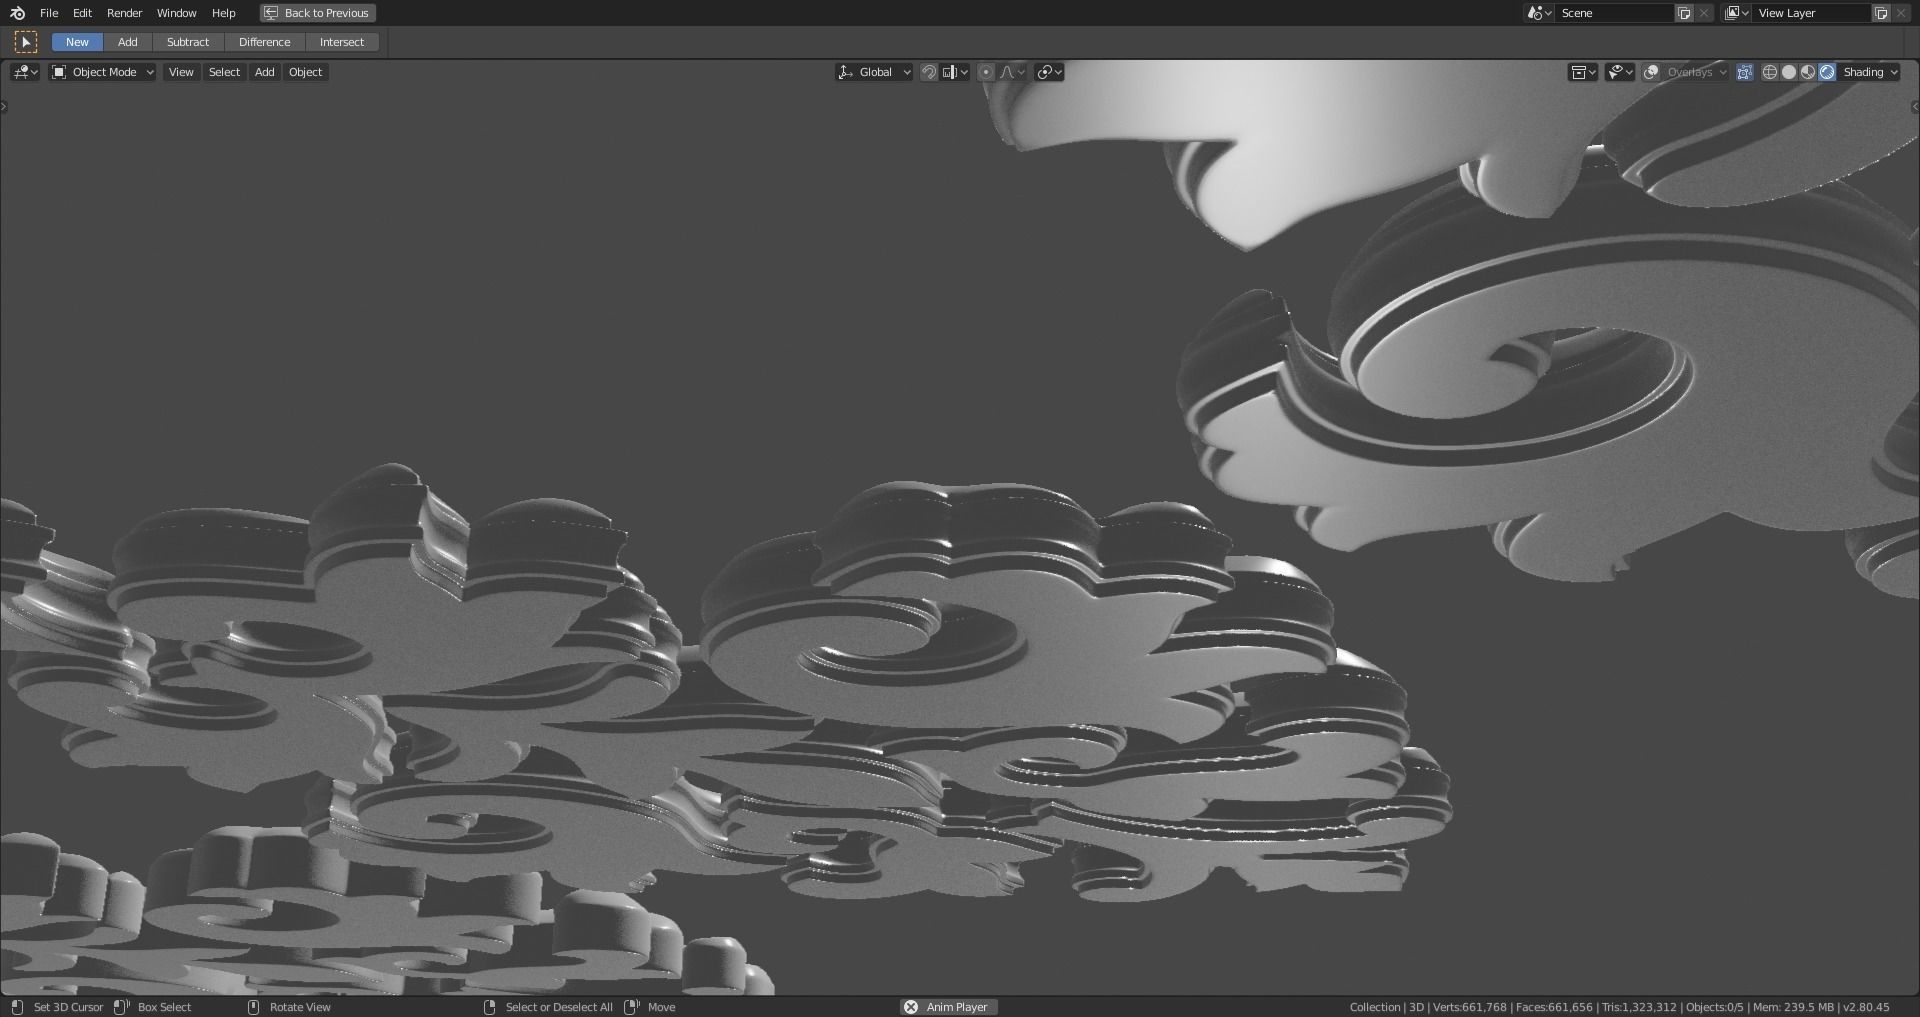Click the Object Mode square icon
This screenshot has width=1920, height=1017.
pyautogui.click(x=59, y=72)
